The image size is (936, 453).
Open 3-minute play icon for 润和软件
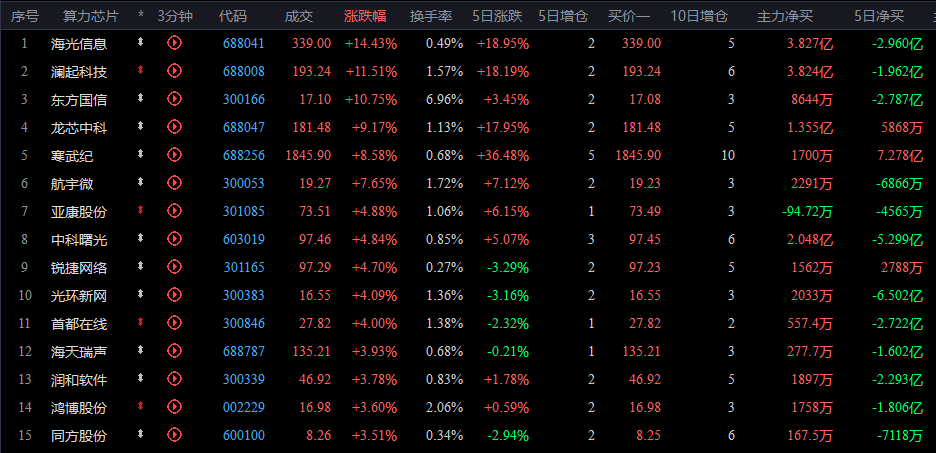[x=174, y=379]
